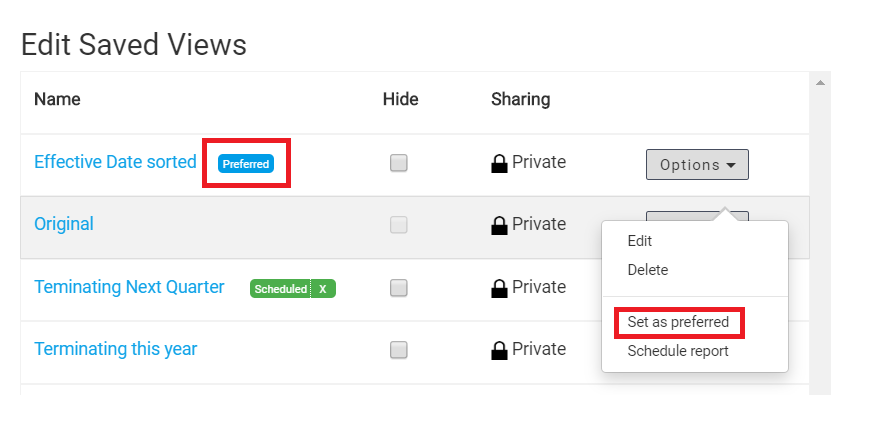Check Hide box for Terminating this year
The image size is (889, 428).
[399, 350]
